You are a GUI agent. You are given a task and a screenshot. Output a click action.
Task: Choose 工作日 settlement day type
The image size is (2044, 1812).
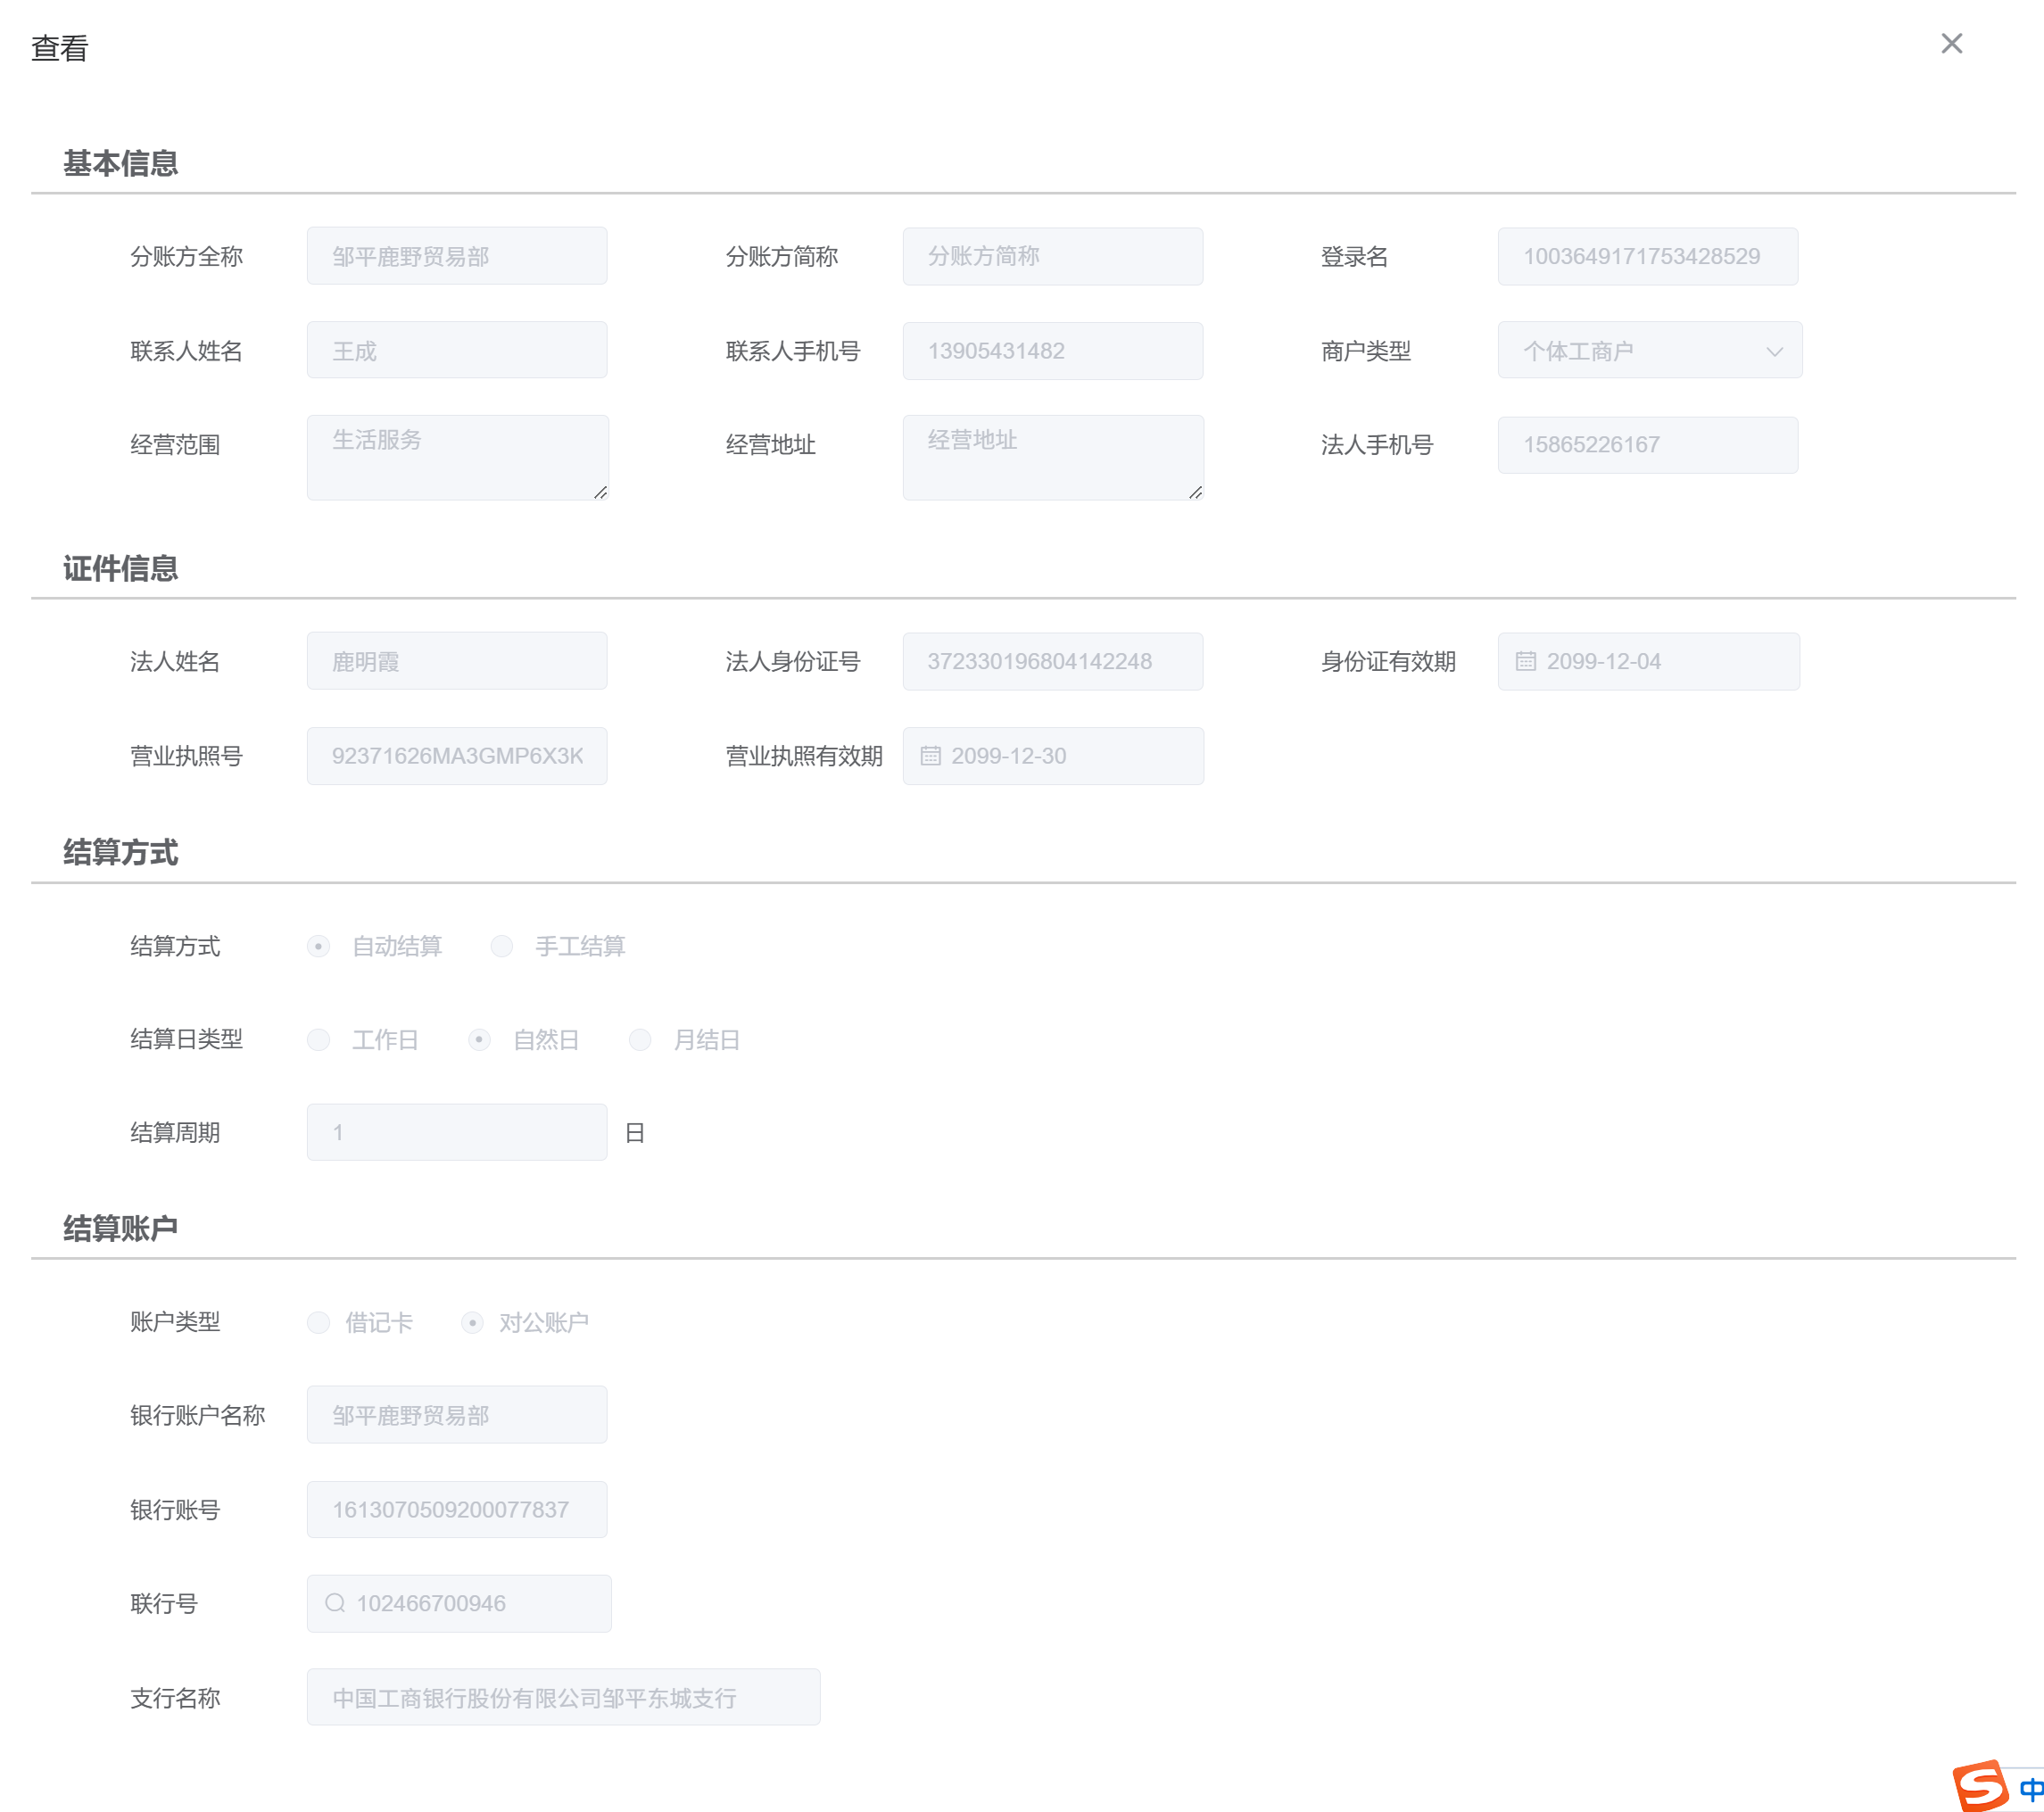click(x=318, y=1040)
